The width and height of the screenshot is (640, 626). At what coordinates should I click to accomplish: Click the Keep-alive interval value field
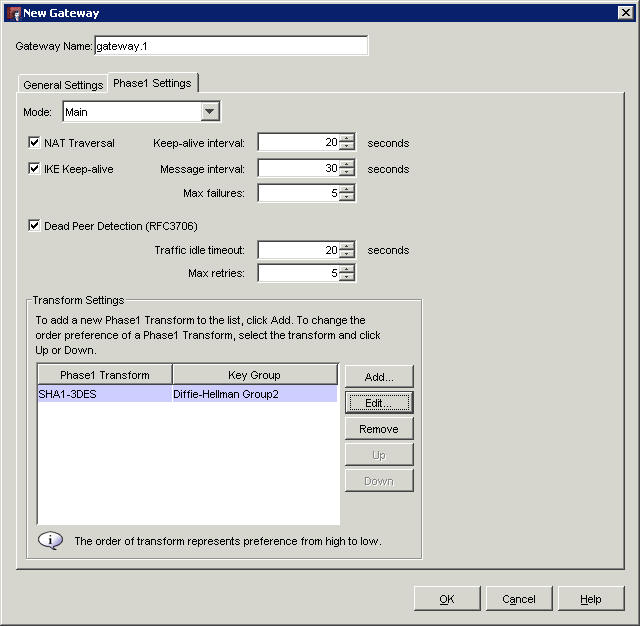click(299, 142)
